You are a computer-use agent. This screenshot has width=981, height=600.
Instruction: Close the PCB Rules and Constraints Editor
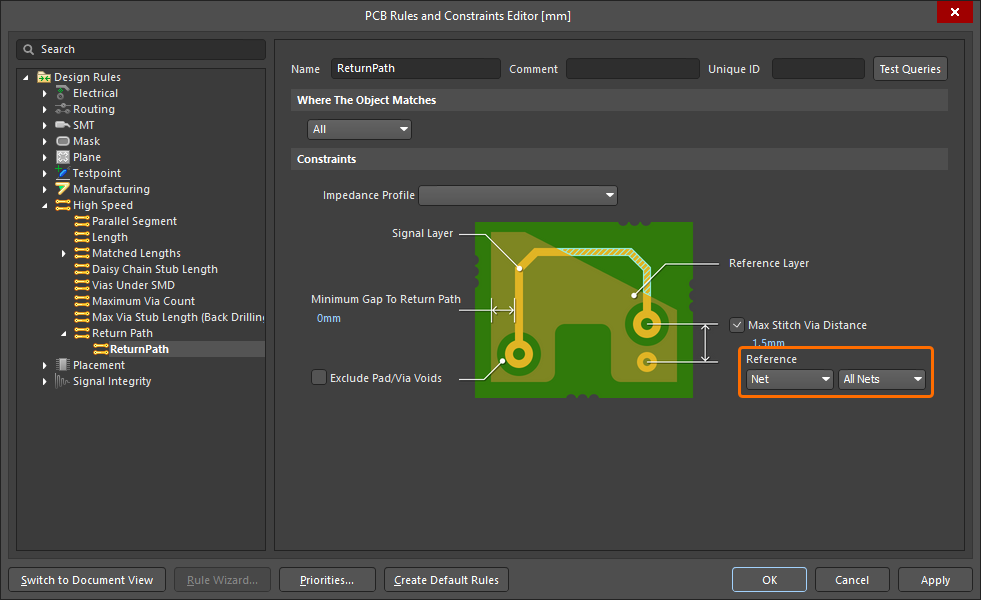click(x=955, y=12)
